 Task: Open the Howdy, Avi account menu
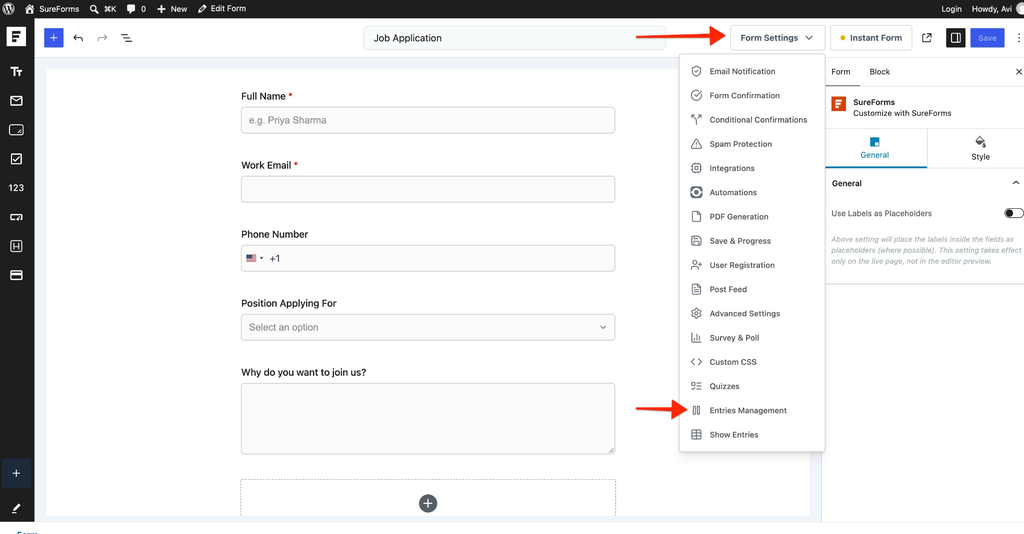click(x=997, y=9)
